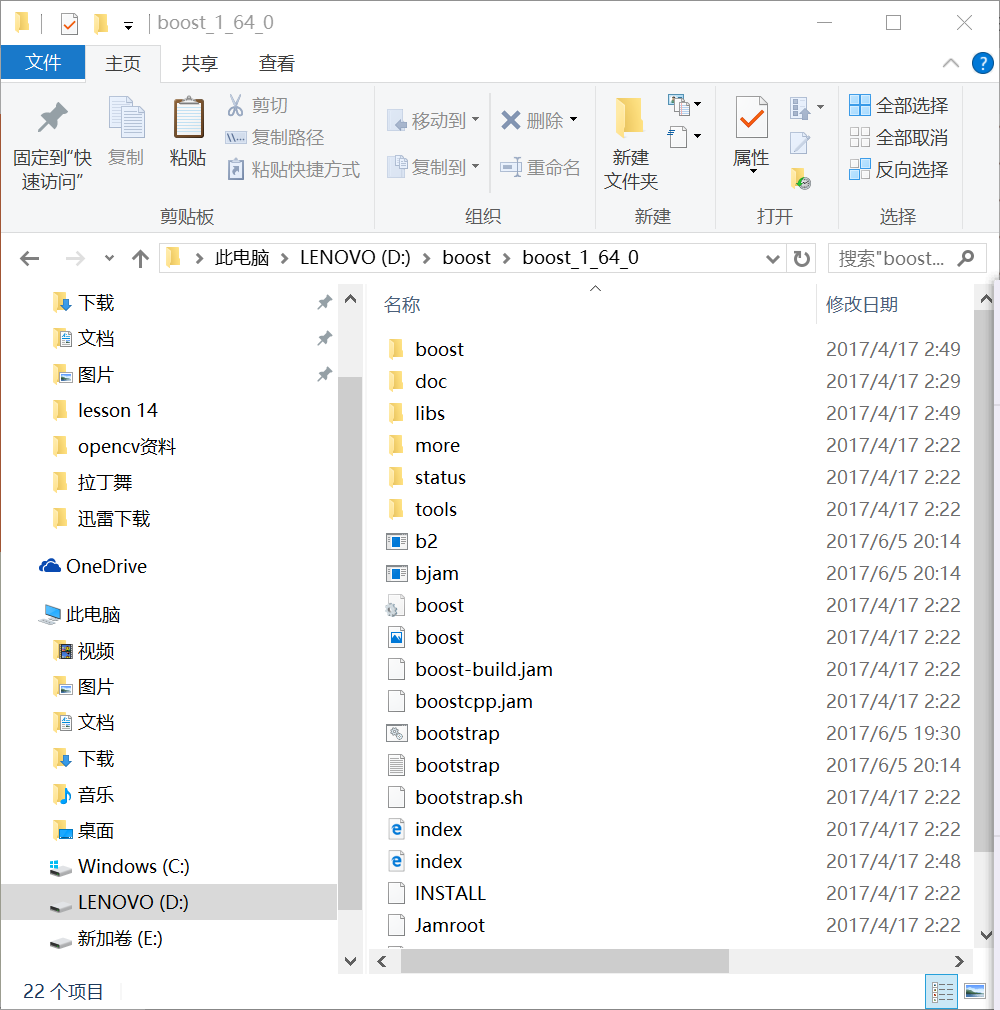Select OneDrive in navigation pane
This screenshot has height=1010, width=1000.
click(93, 566)
